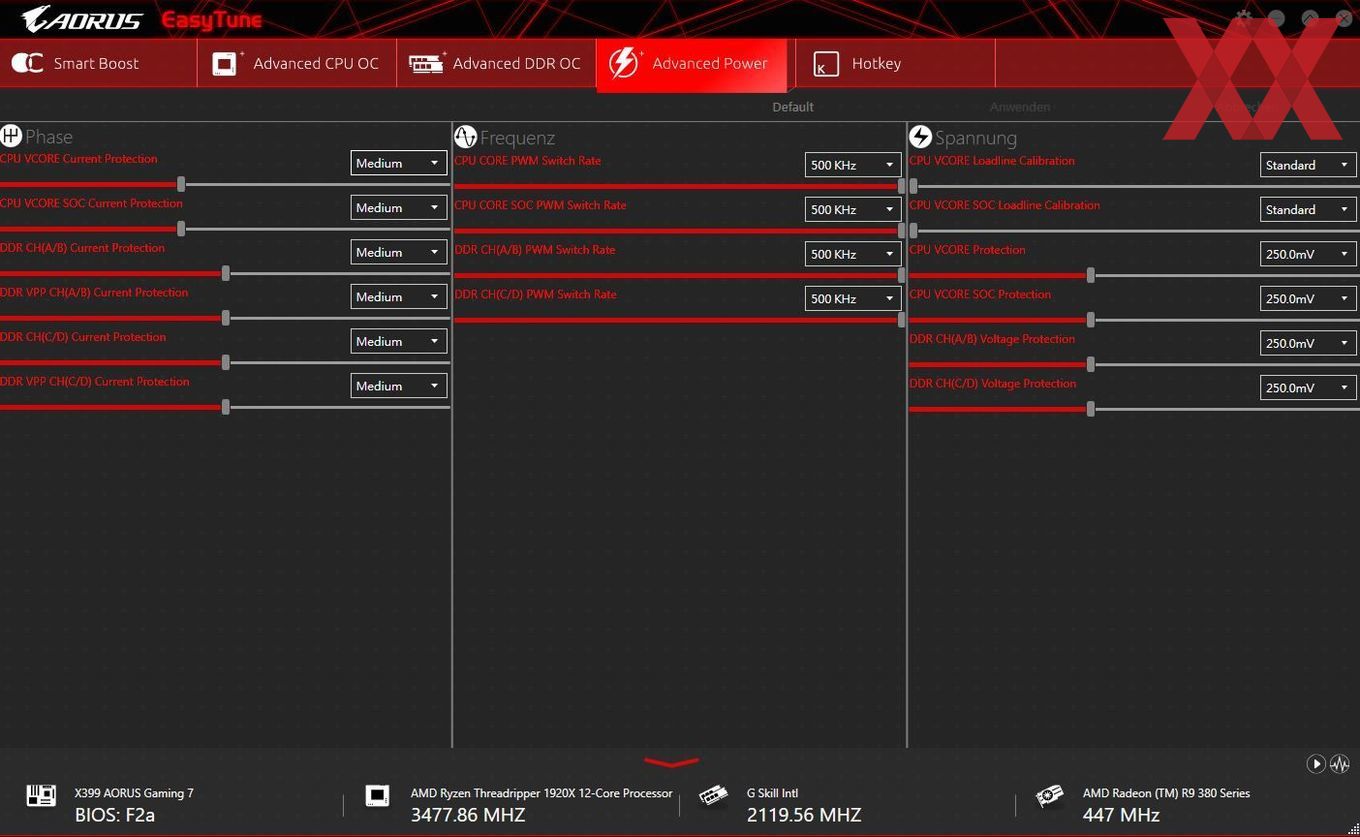Open the Hotkey tab
This screenshot has height=837, width=1360.
click(x=895, y=64)
